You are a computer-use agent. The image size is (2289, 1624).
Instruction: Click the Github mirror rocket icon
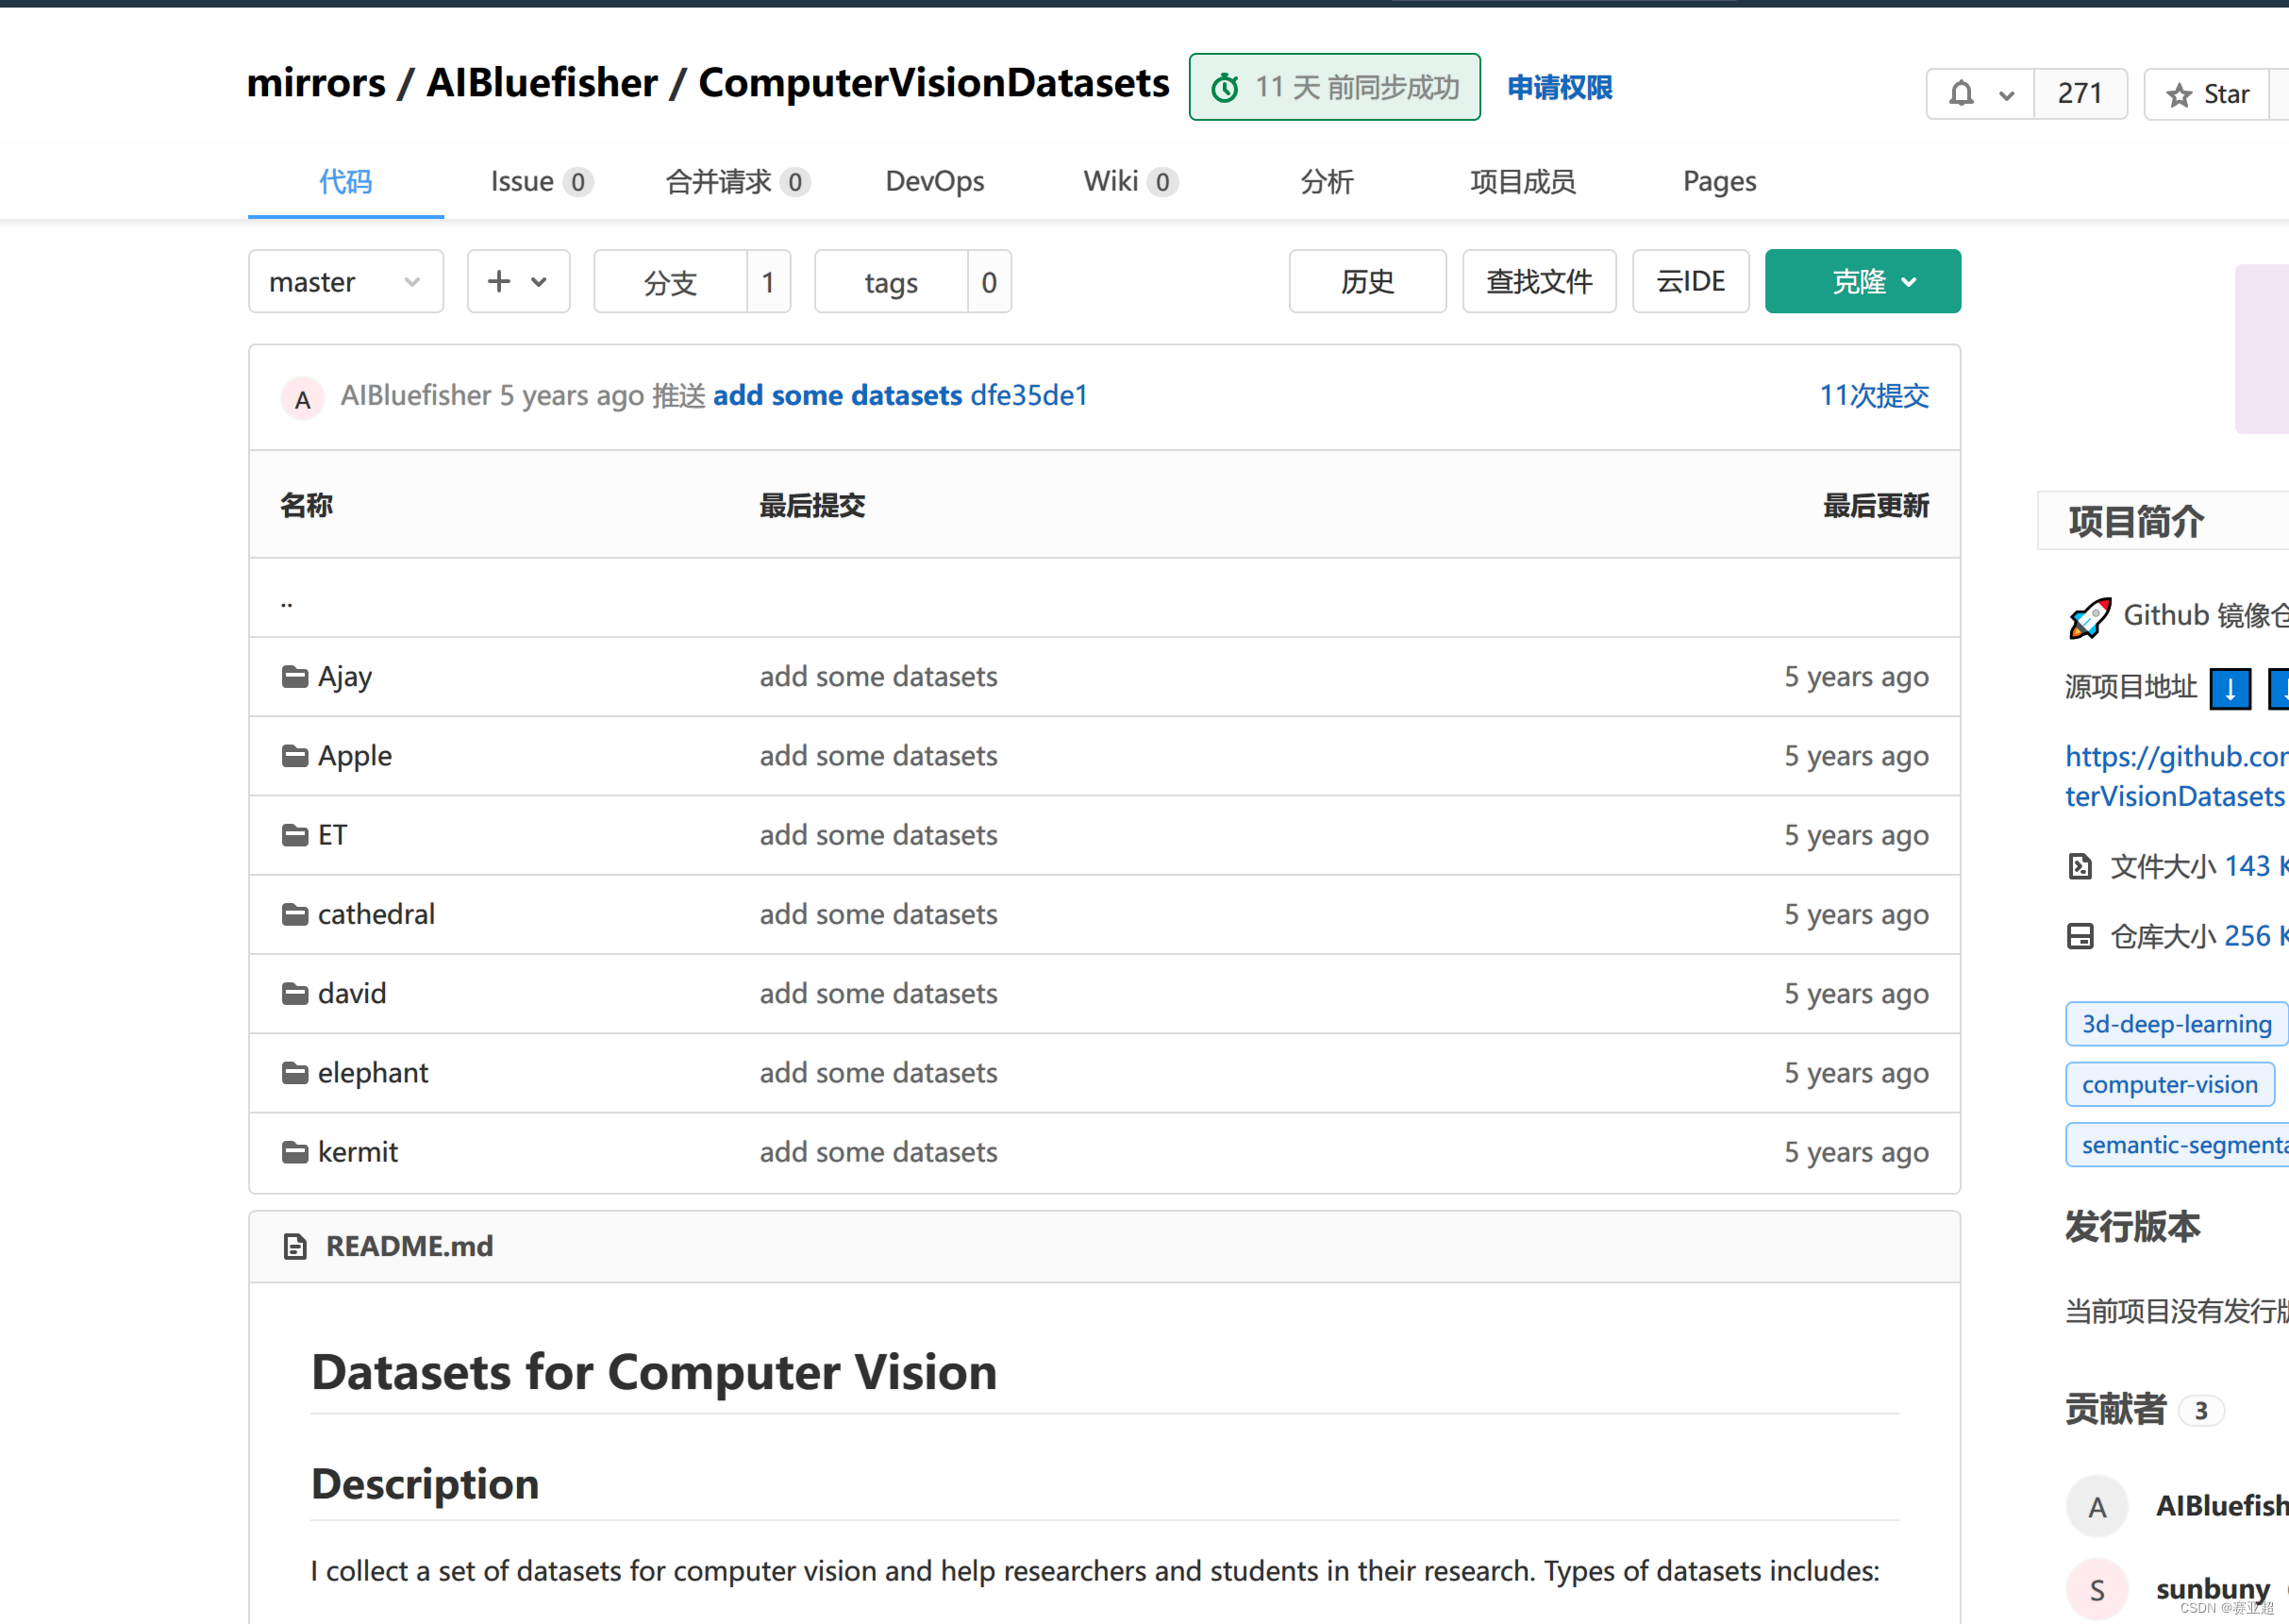(2089, 617)
